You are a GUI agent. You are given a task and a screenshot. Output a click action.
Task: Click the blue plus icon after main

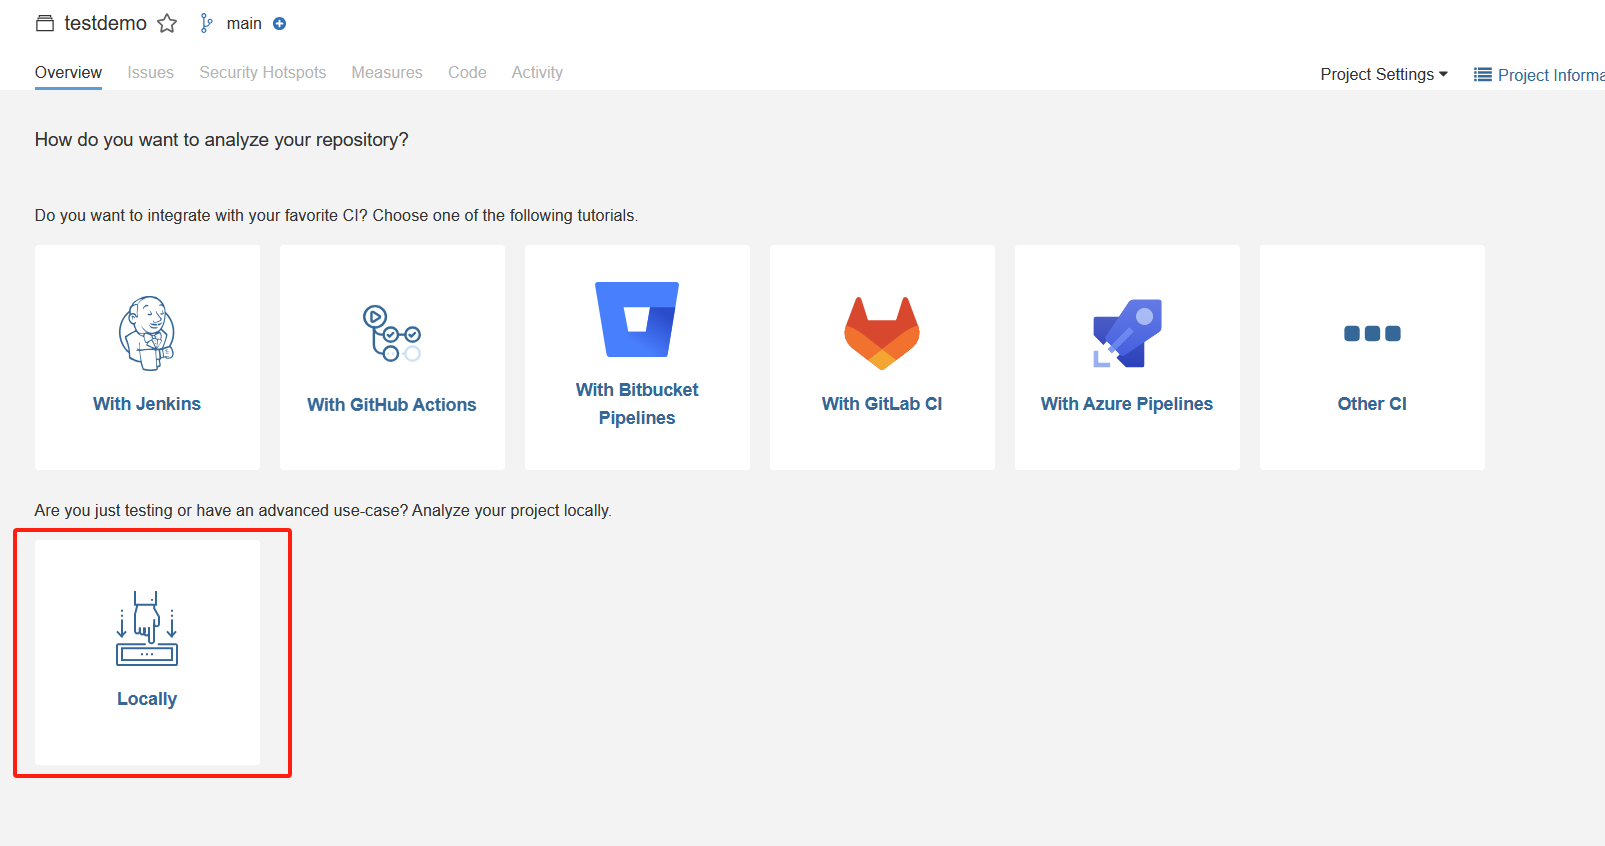280,24
